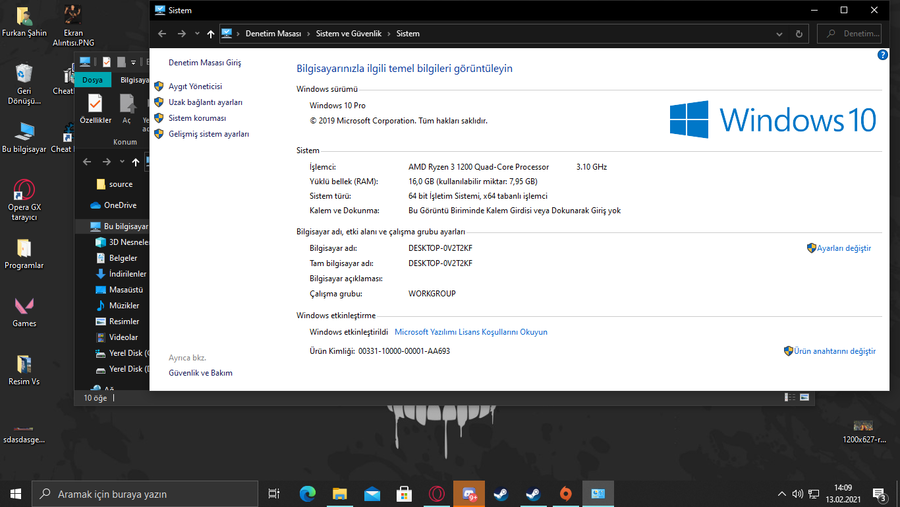The height and width of the screenshot is (507, 900).
Task: Click the refresh button in address bar
Action: [x=799, y=34]
